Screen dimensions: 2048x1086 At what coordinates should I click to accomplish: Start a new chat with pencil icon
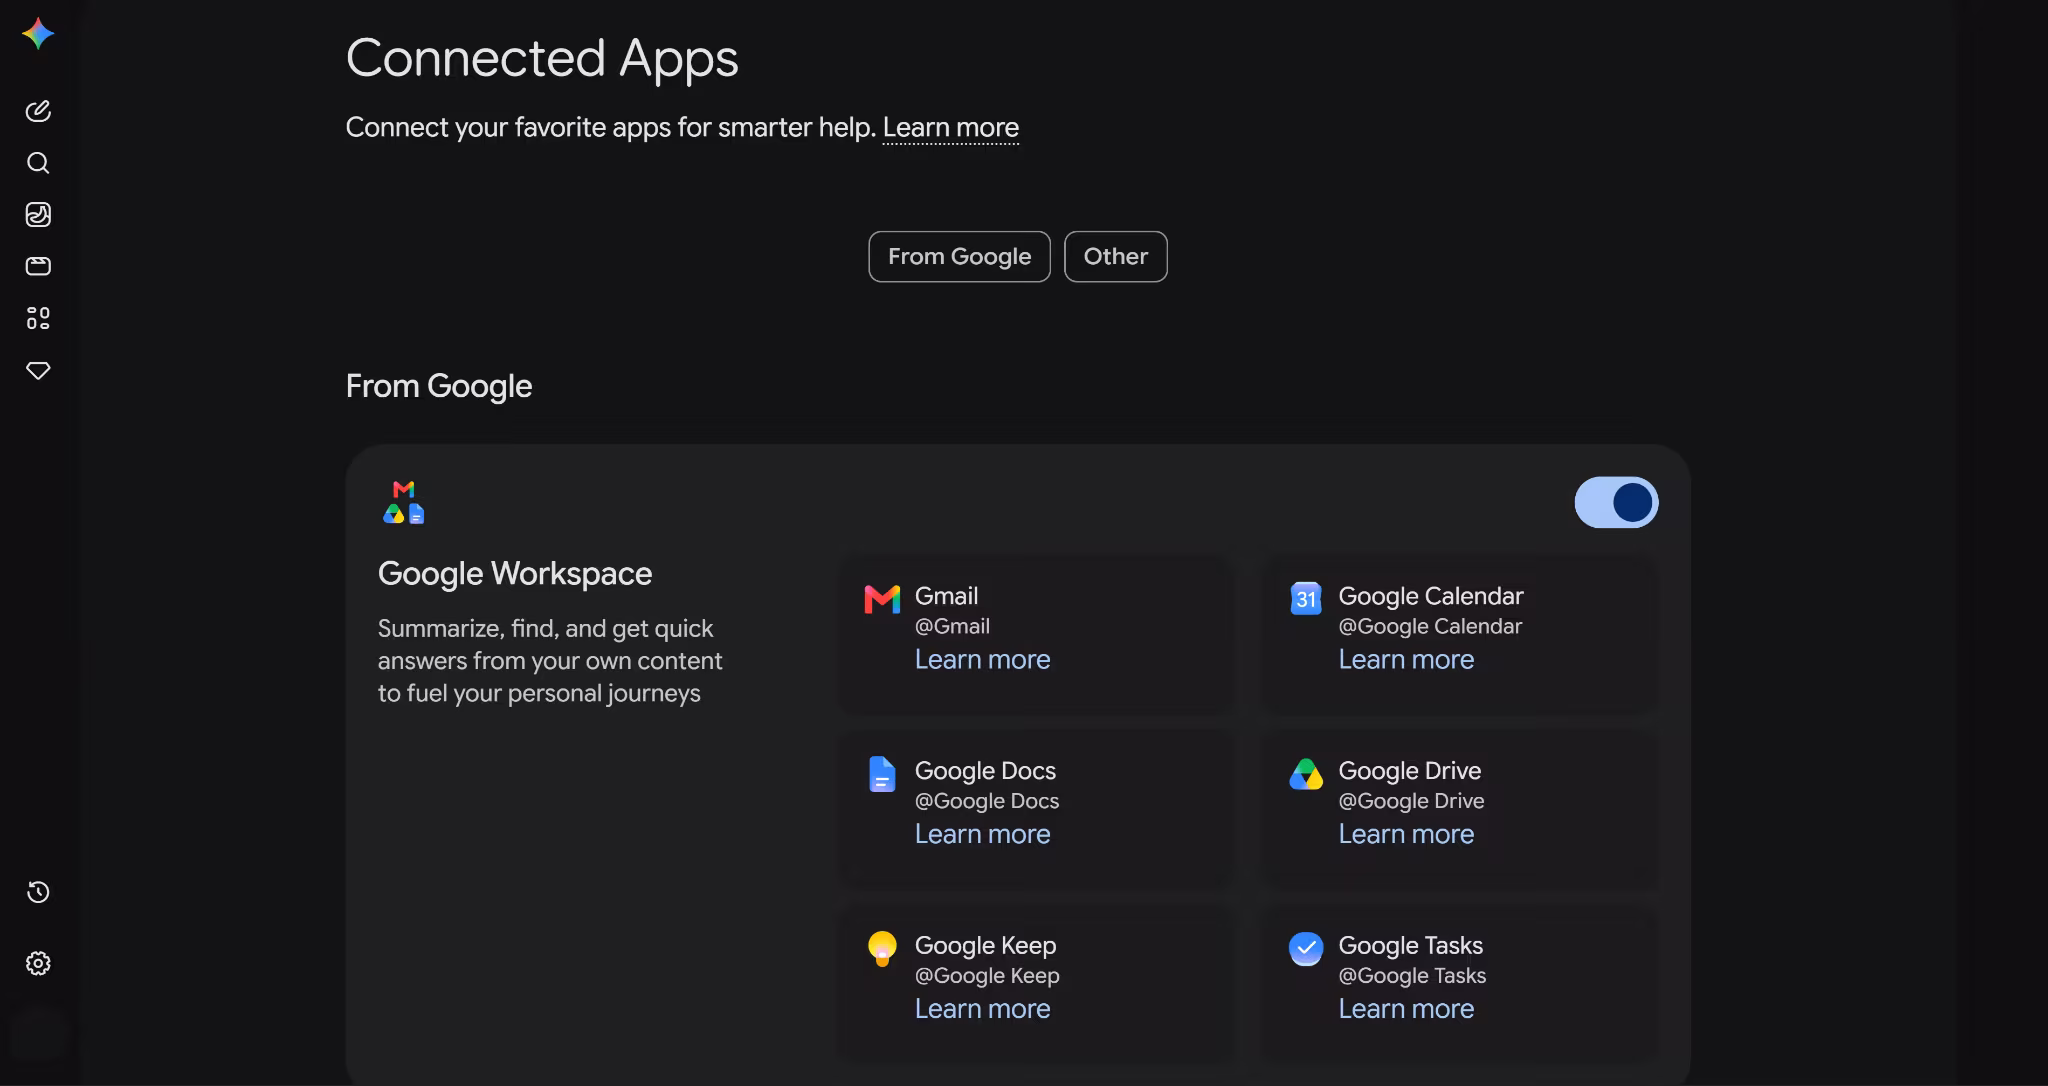pyautogui.click(x=38, y=111)
